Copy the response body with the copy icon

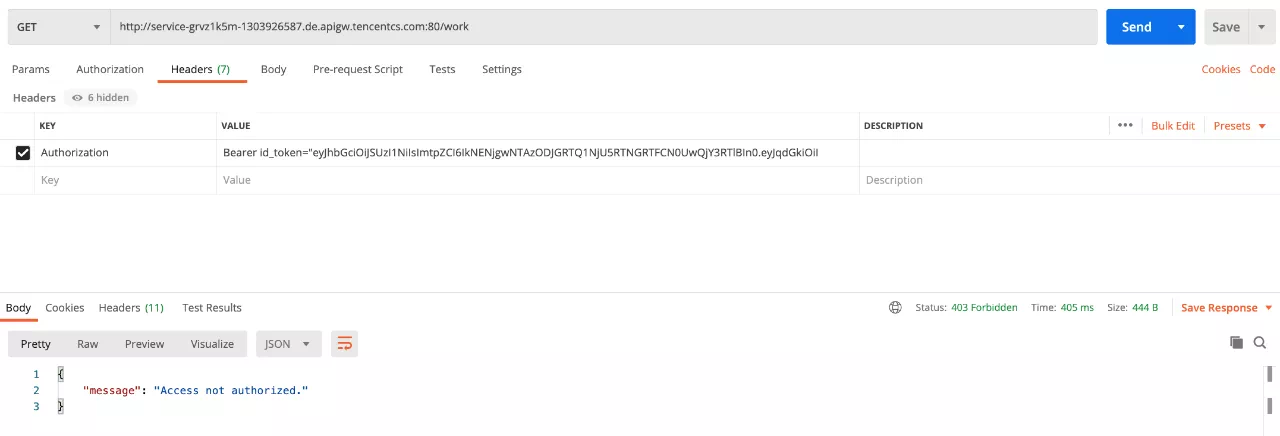point(1236,342)
